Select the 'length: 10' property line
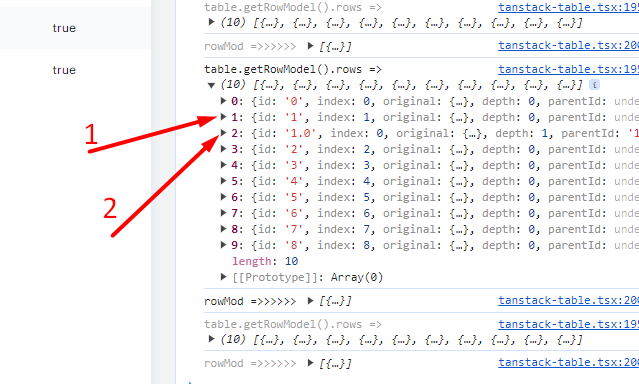This screenshot has height=384, width=639. (265, 261)
